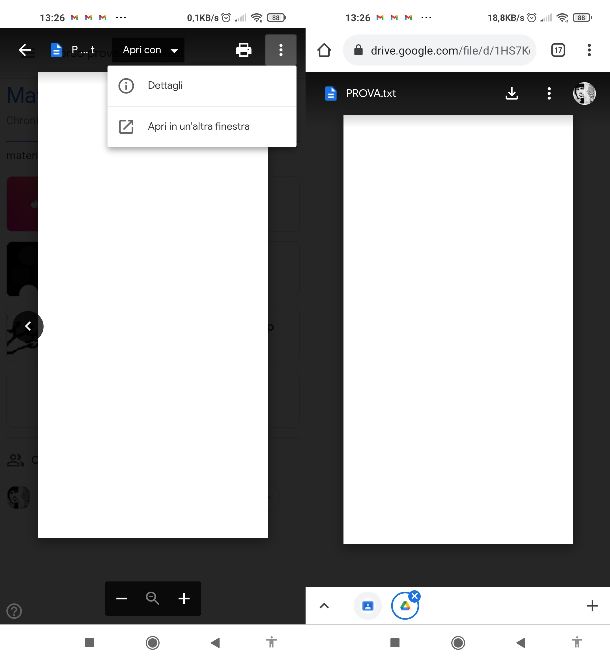Tap the Chrome home icon
Image resolution: width=610 pixels, height=660 pixels.
[324, 51]
